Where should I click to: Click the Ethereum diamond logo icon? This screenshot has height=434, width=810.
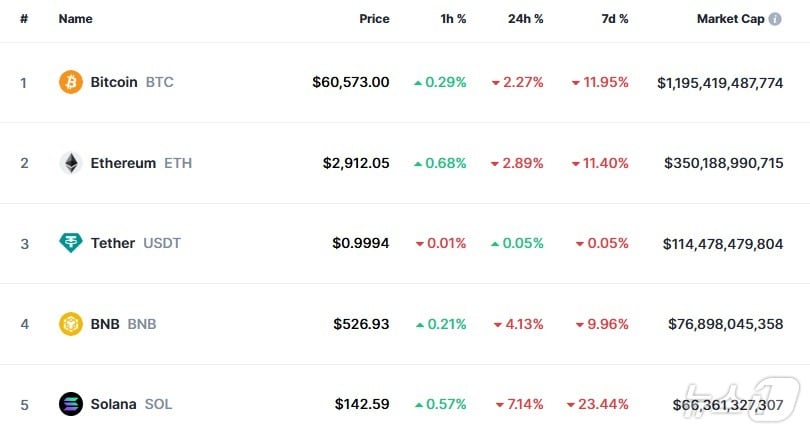tap(71, 163)
